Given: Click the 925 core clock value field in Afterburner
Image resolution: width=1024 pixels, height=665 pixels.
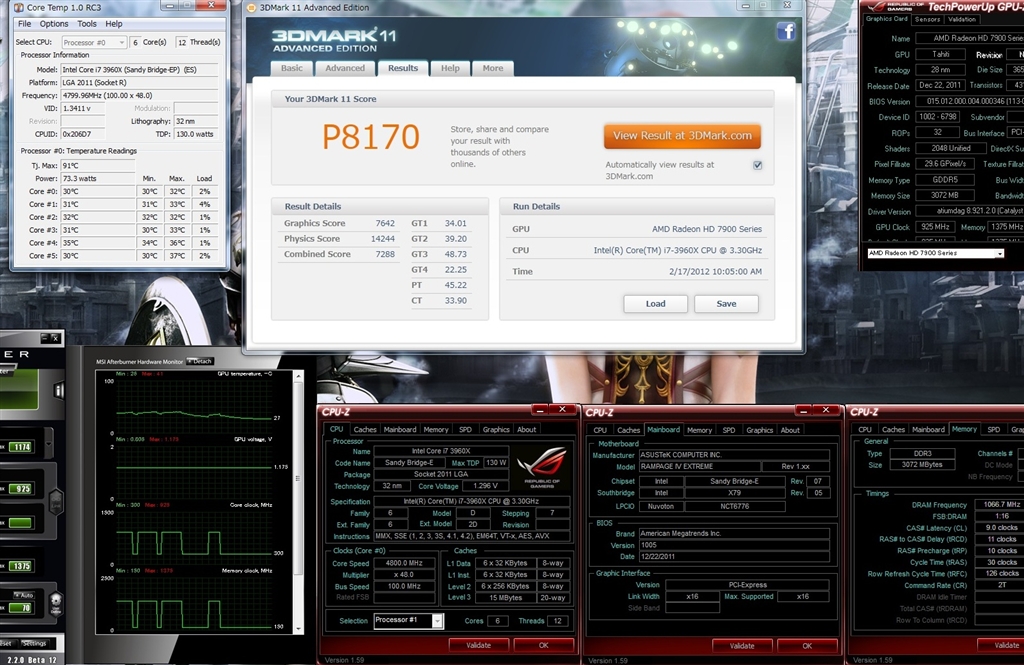Looking at the screenshot, I should pyautogui.click(x=22, y=489).
